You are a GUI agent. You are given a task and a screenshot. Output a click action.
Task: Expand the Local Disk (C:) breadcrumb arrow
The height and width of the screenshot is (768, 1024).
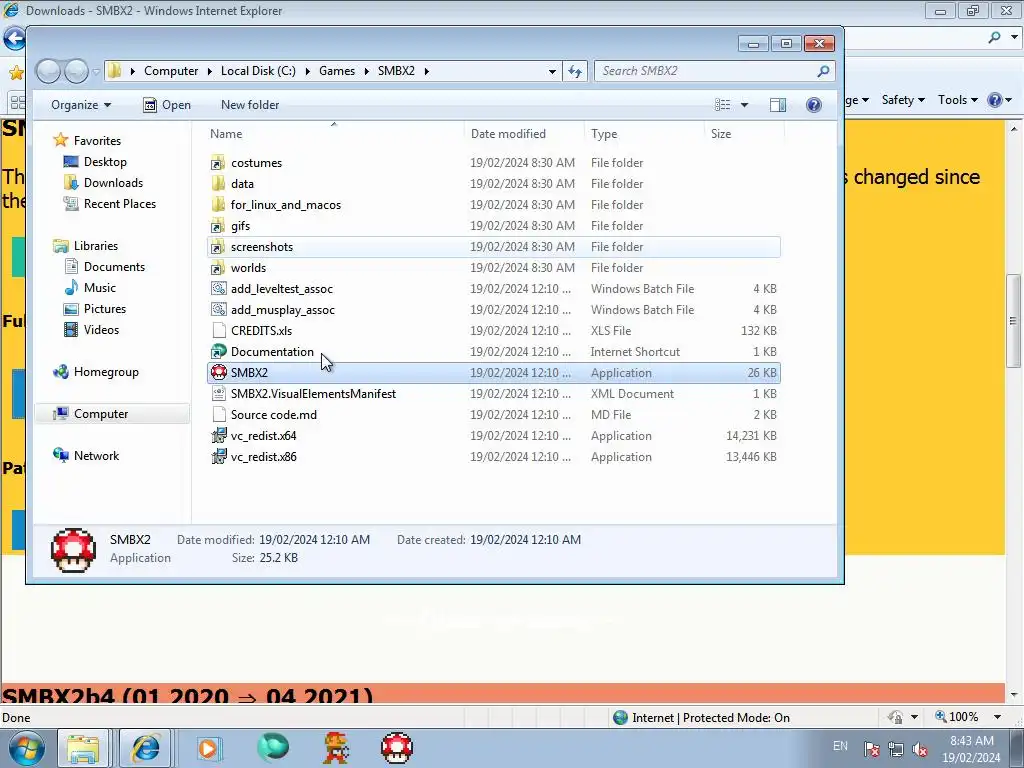[308, 71]
